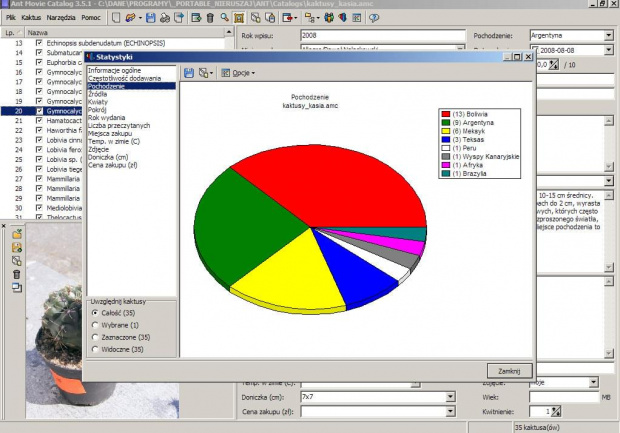Click the save catalog floppy icon
This screenshot has width=620, height=433.
coord(150,18)
